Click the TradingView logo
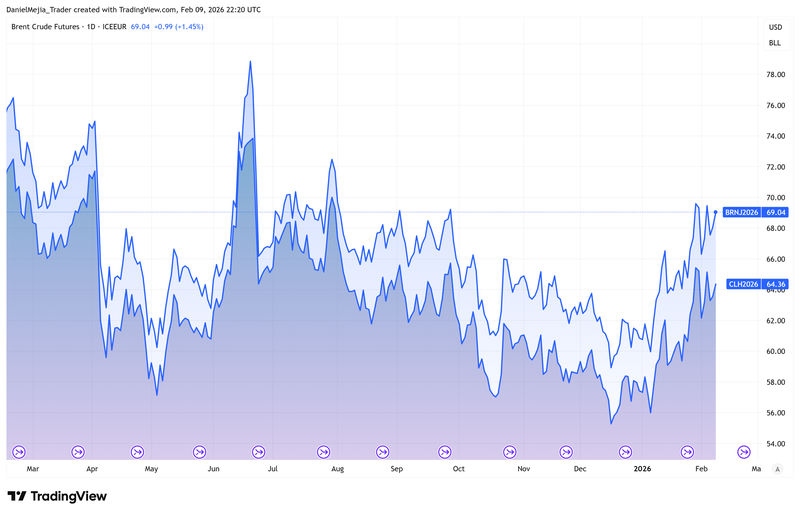The height and width of the screenshot is (515, 800). 57,496
